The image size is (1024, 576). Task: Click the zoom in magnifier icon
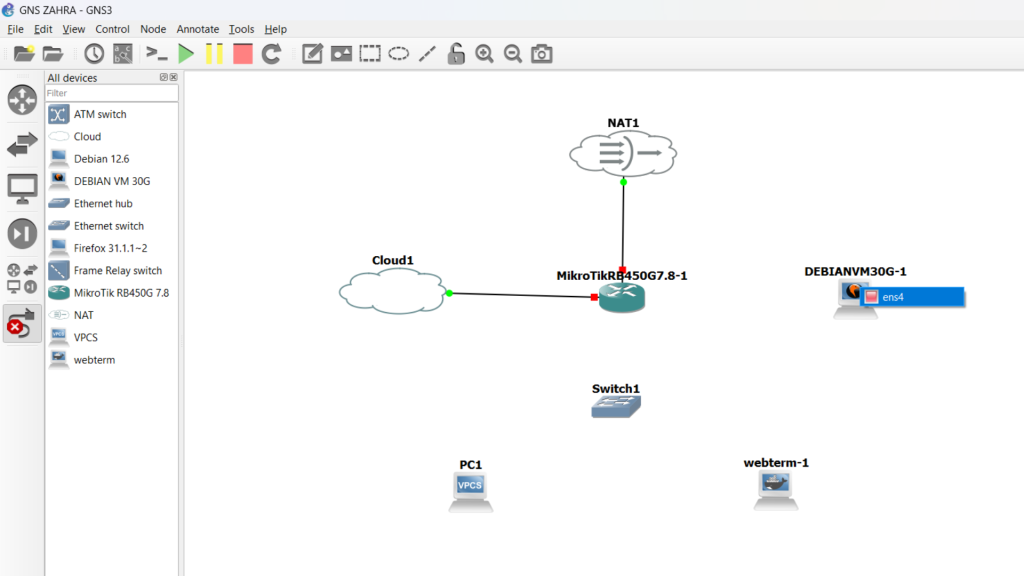(x=484, y=54)
